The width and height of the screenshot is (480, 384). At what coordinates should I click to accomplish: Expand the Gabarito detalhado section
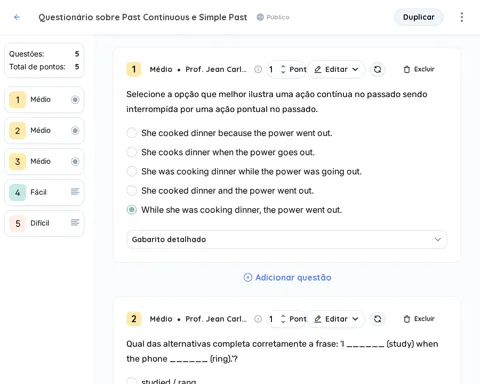tap(286, 239)
